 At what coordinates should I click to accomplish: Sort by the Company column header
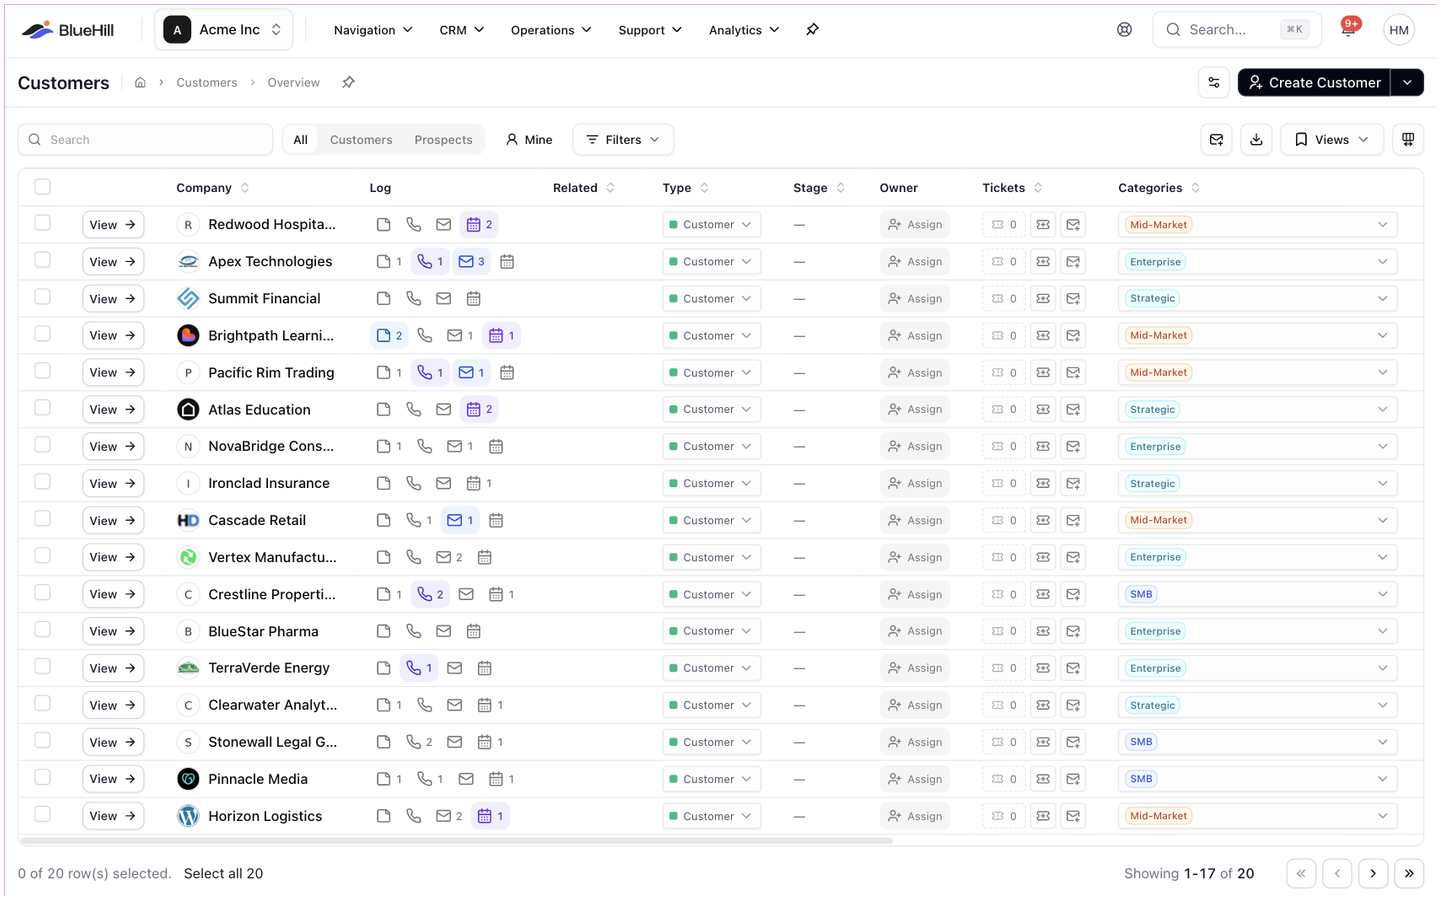pos(212,188)
